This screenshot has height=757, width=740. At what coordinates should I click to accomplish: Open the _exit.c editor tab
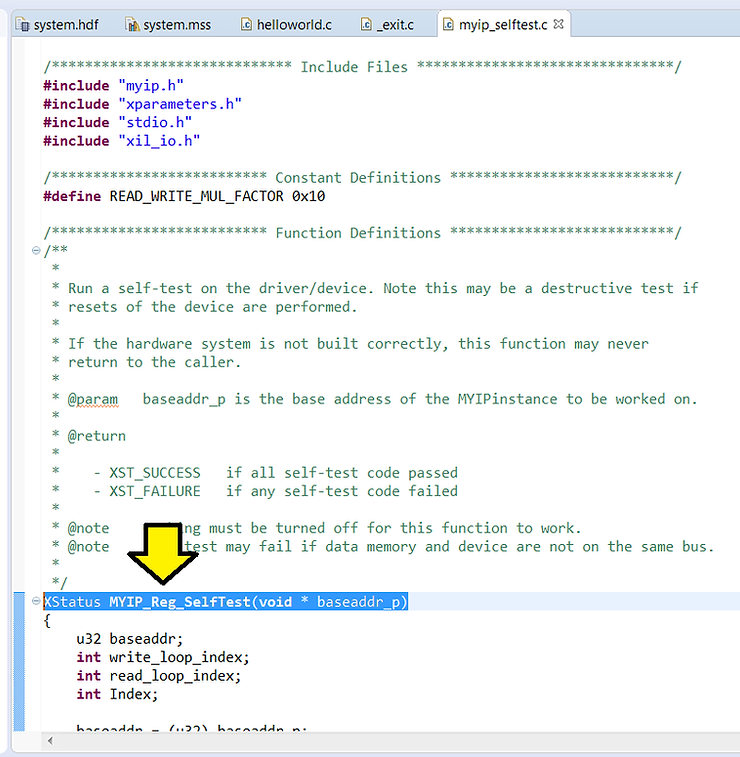(387, 25)
